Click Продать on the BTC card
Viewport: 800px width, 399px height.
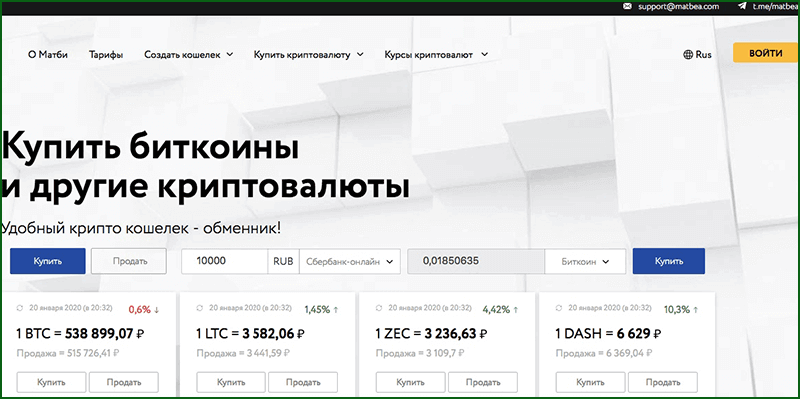[124, 382]
